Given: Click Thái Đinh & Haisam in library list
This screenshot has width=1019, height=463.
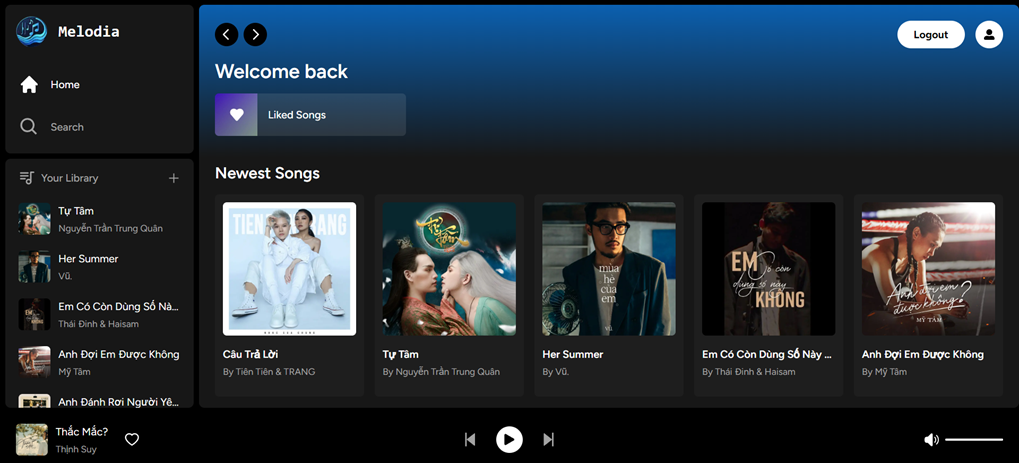Looking at the screenshot, I should pos(98,324).
